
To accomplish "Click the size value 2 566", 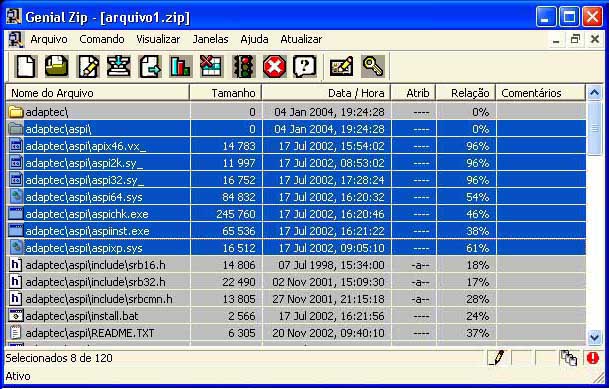I will (242, 316).
